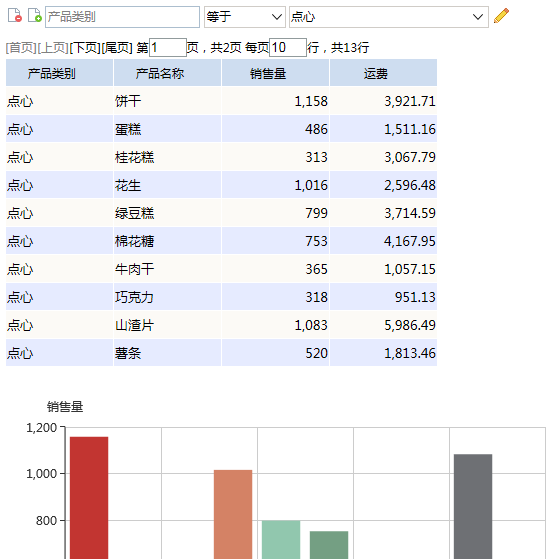
Task: Jump to last page via 尾页
Action: tap(117, 47)
